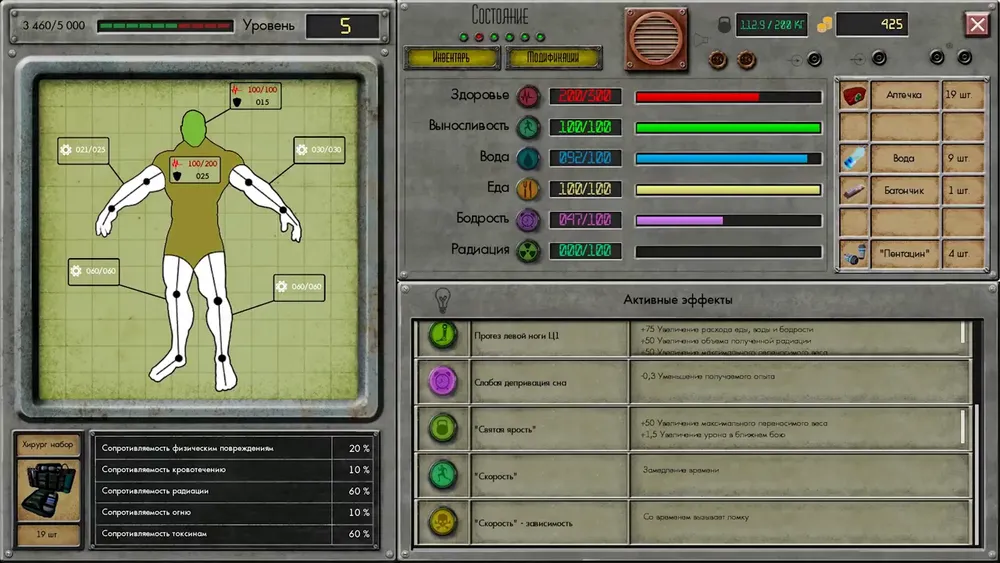Click Сопротивляемость радиации row

coord(235,491)
